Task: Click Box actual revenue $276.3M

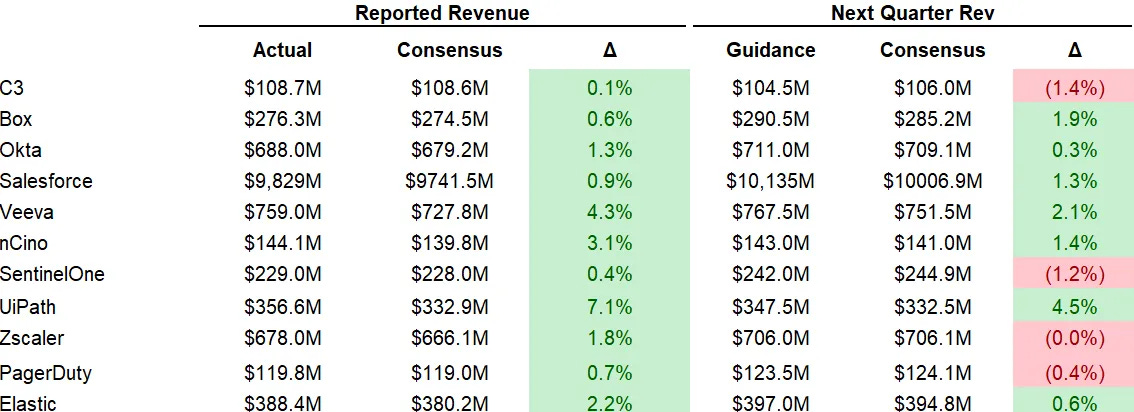Action: (283, 119)
